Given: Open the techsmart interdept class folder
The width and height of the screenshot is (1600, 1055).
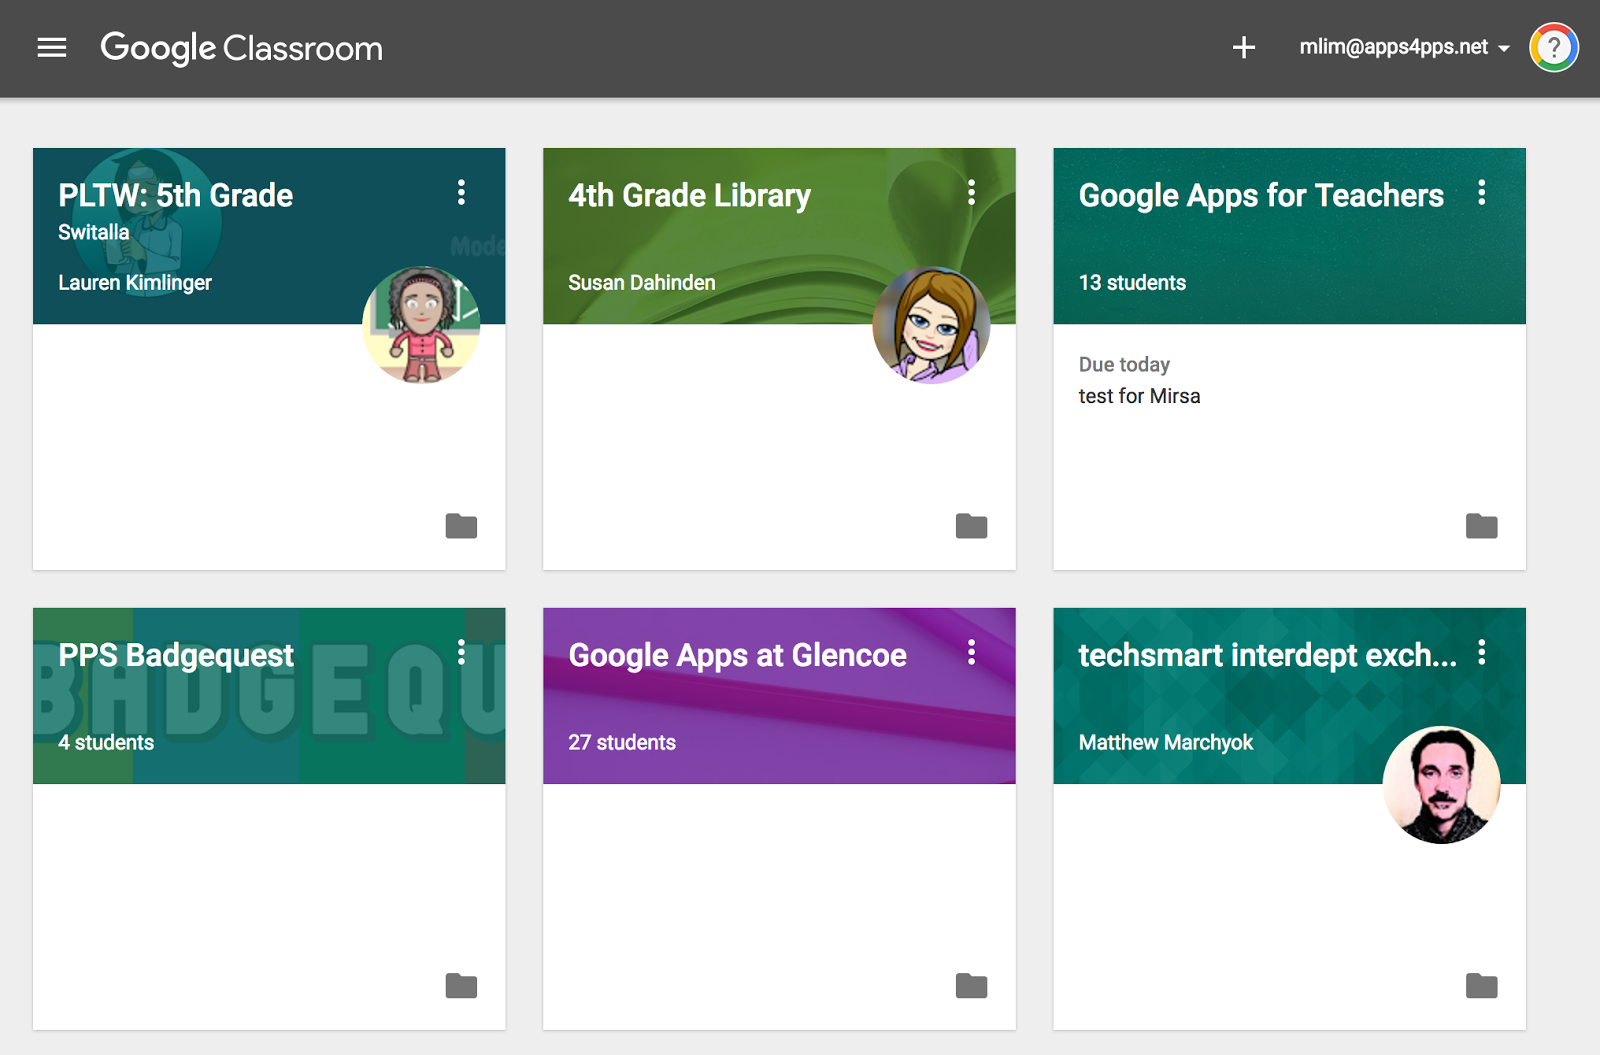Looking at the screenshot, I should 1480,985.
